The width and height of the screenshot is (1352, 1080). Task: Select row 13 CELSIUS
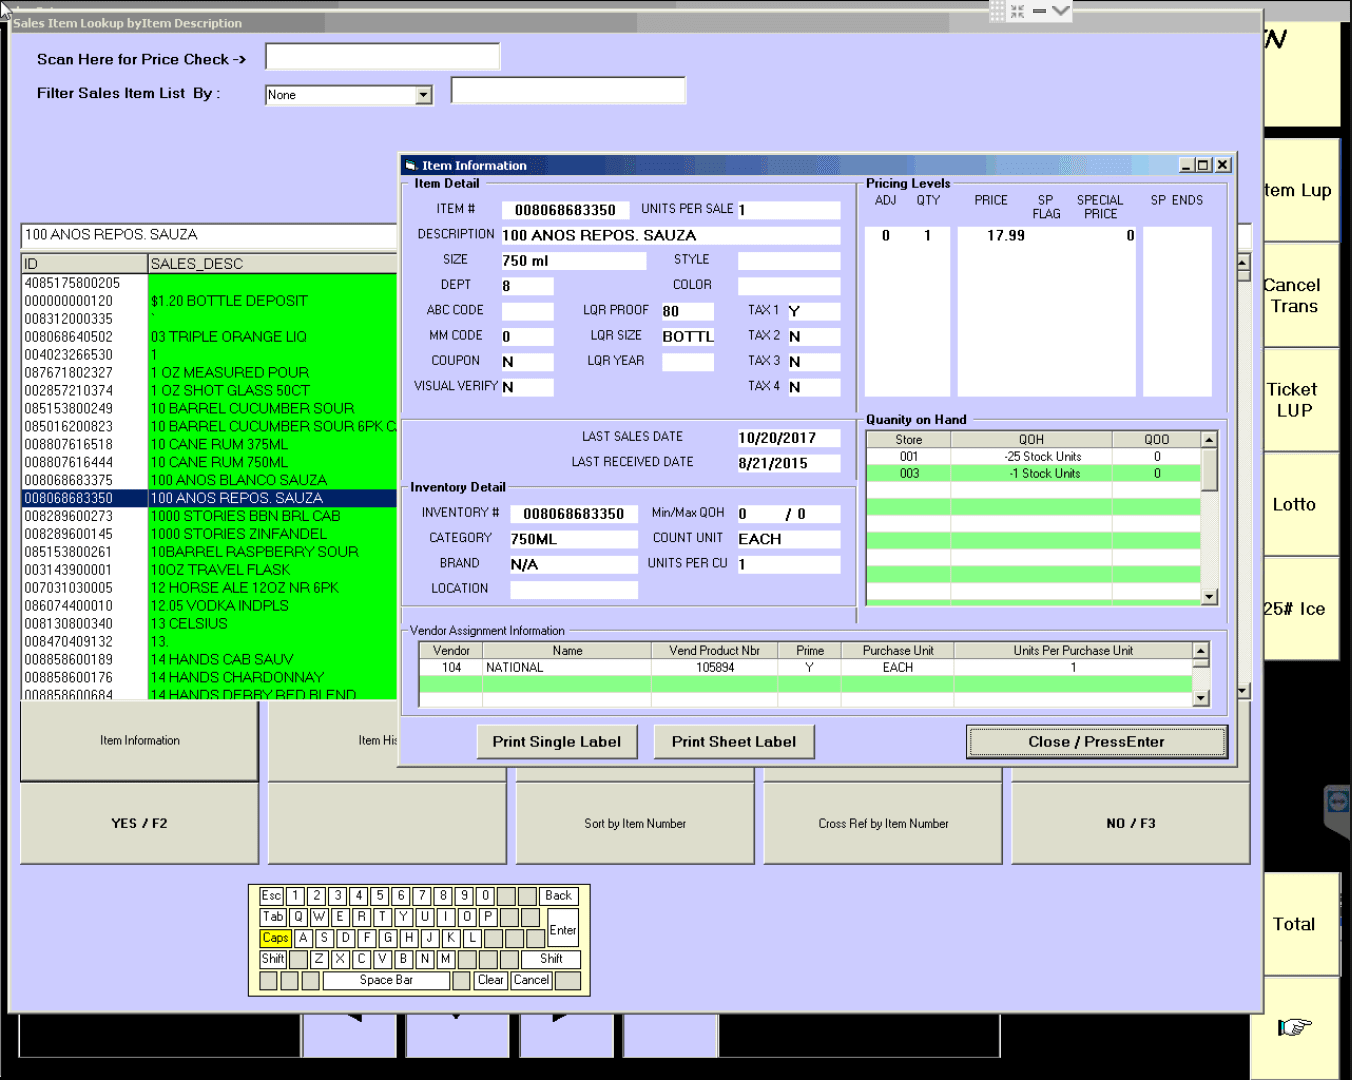coord(209,623)
